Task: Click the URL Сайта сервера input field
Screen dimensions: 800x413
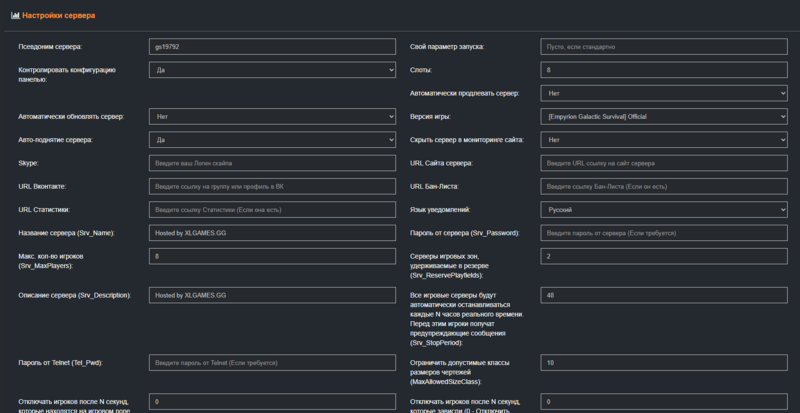Action: tap(664, 163)
